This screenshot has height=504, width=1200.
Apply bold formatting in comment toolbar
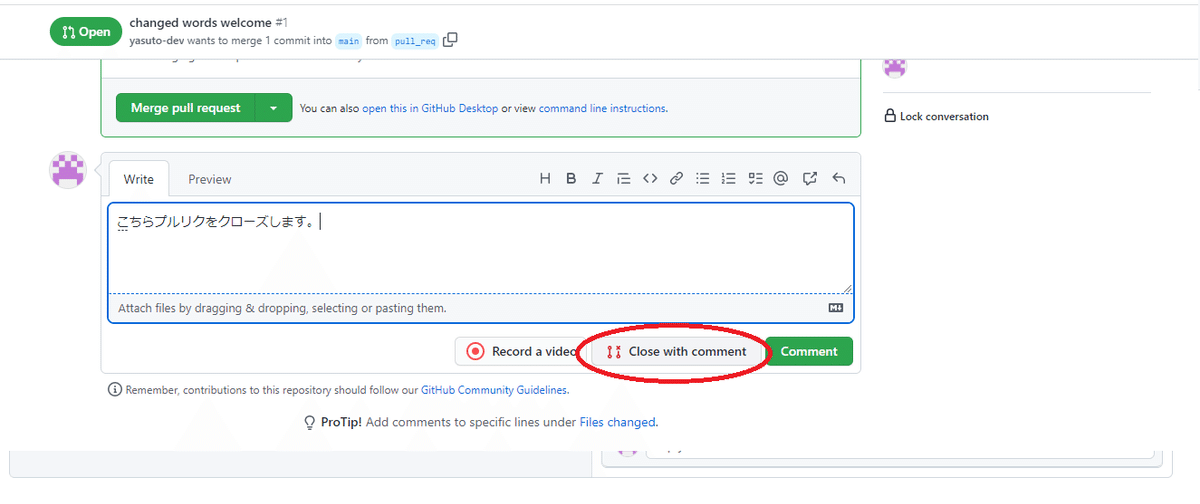[571, 179]
